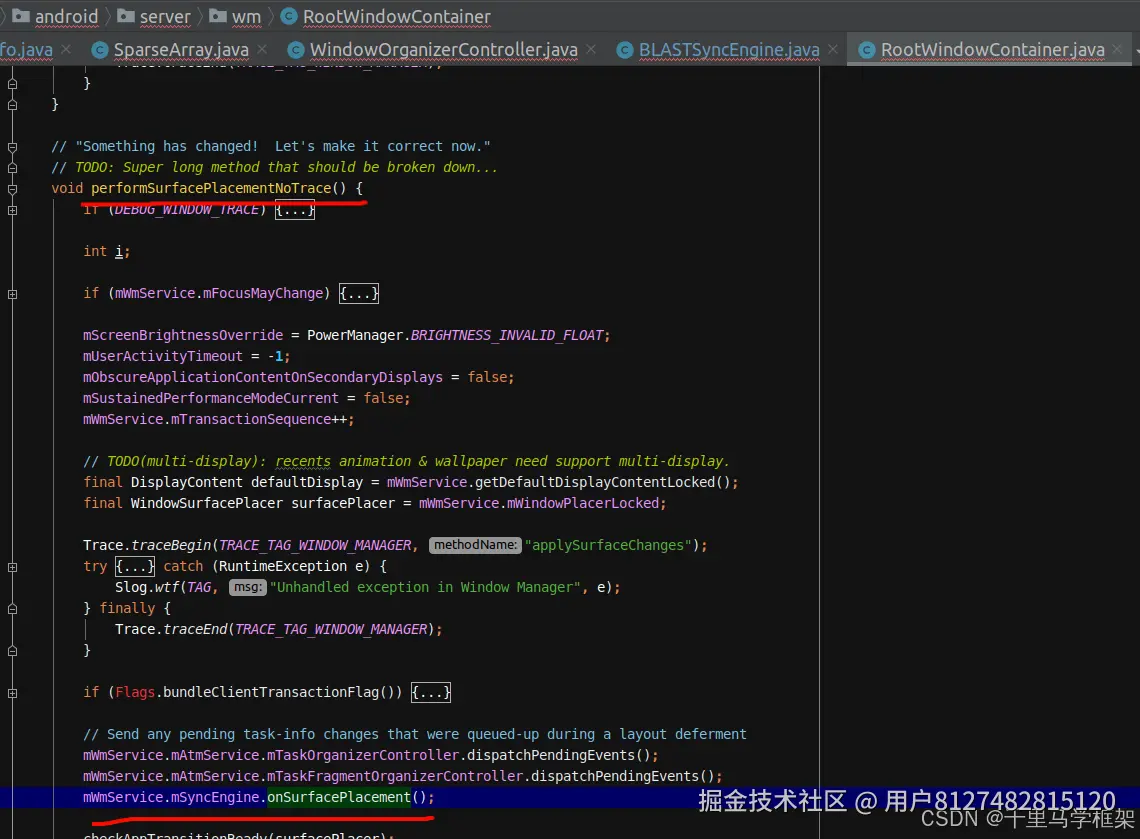Image resolution: width=1140 pixels, height=839 pixels.
Task: Click traceEnd method call
Action: pos(195,630)
